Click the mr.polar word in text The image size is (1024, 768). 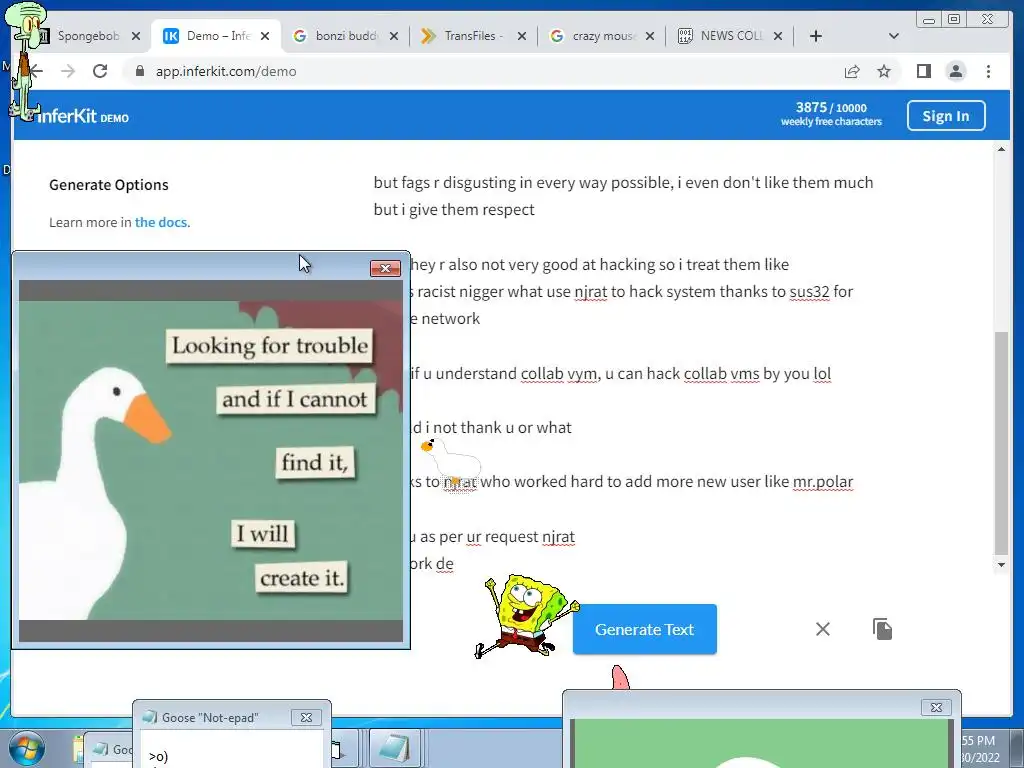click(x=823, y=481)
